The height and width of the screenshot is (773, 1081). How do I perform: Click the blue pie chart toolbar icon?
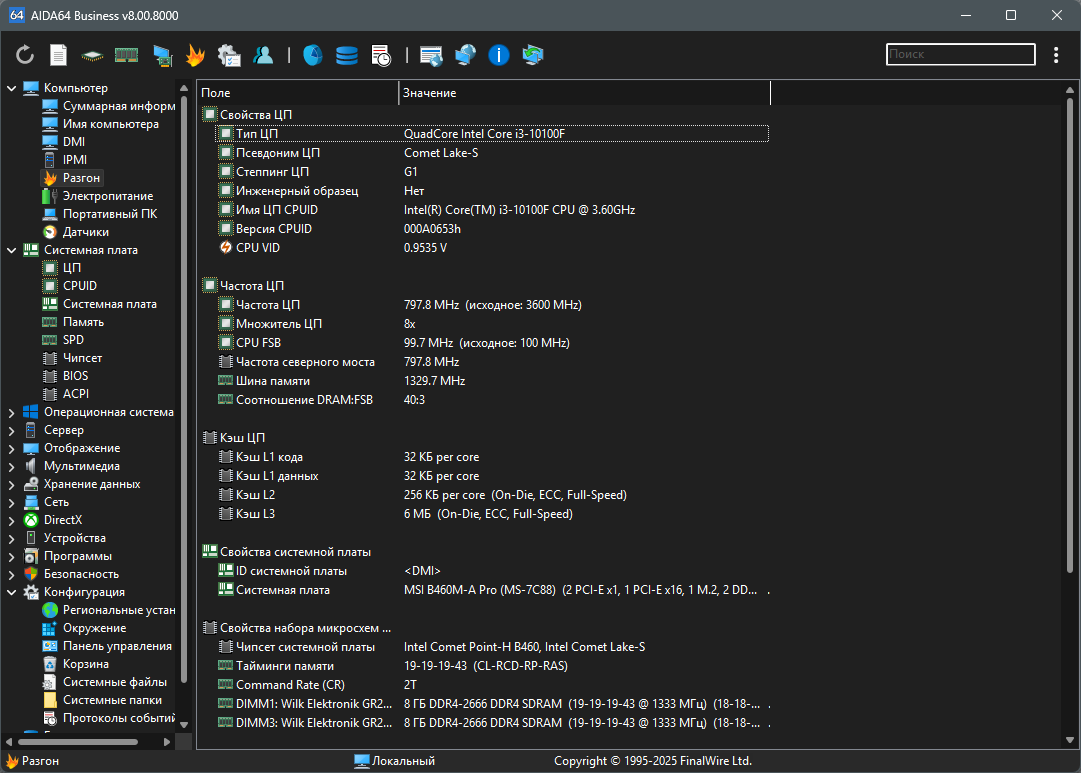[312, 54]
